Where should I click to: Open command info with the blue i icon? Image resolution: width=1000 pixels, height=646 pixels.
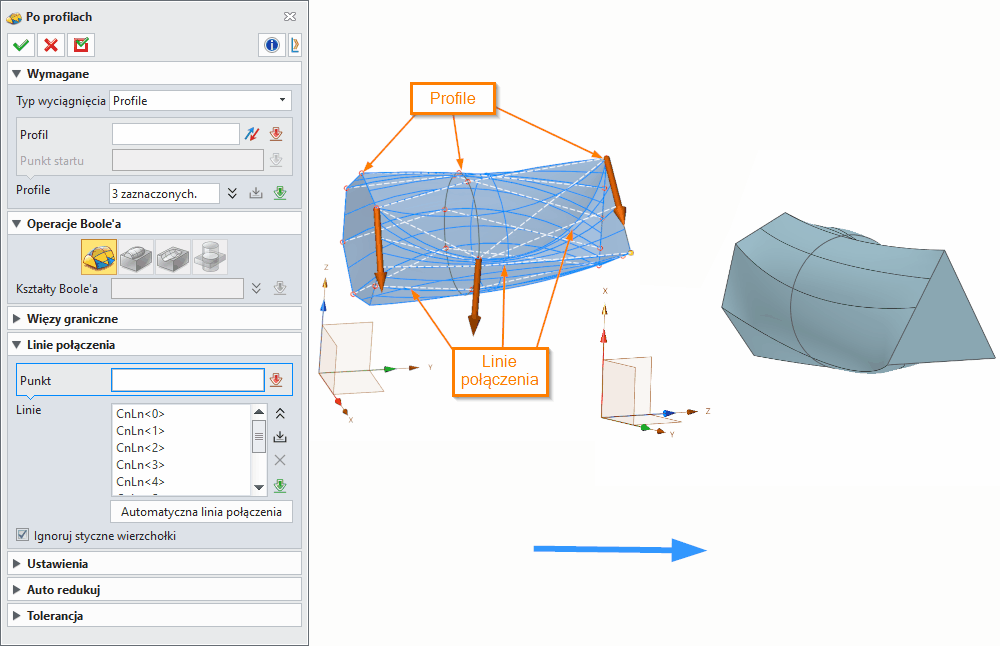(x=271, y=45)
